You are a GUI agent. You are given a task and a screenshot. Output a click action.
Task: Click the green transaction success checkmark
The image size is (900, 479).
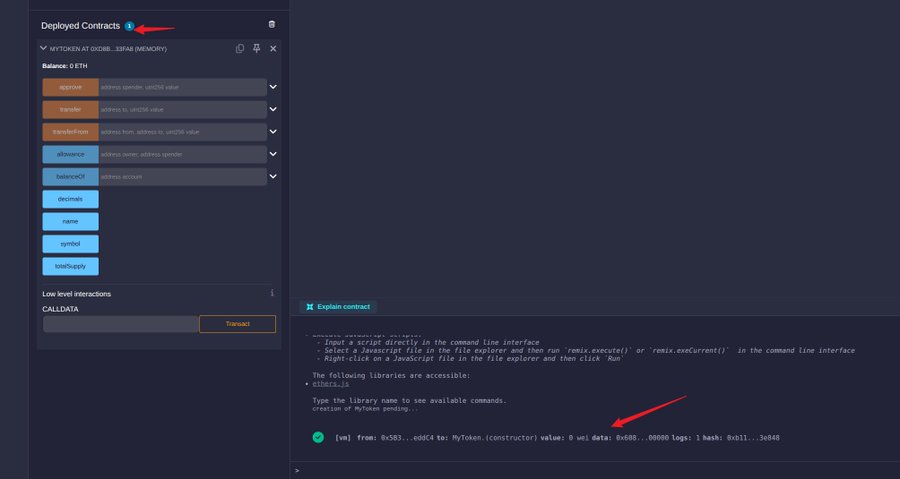pyautogui.click(x=318, y=437)
